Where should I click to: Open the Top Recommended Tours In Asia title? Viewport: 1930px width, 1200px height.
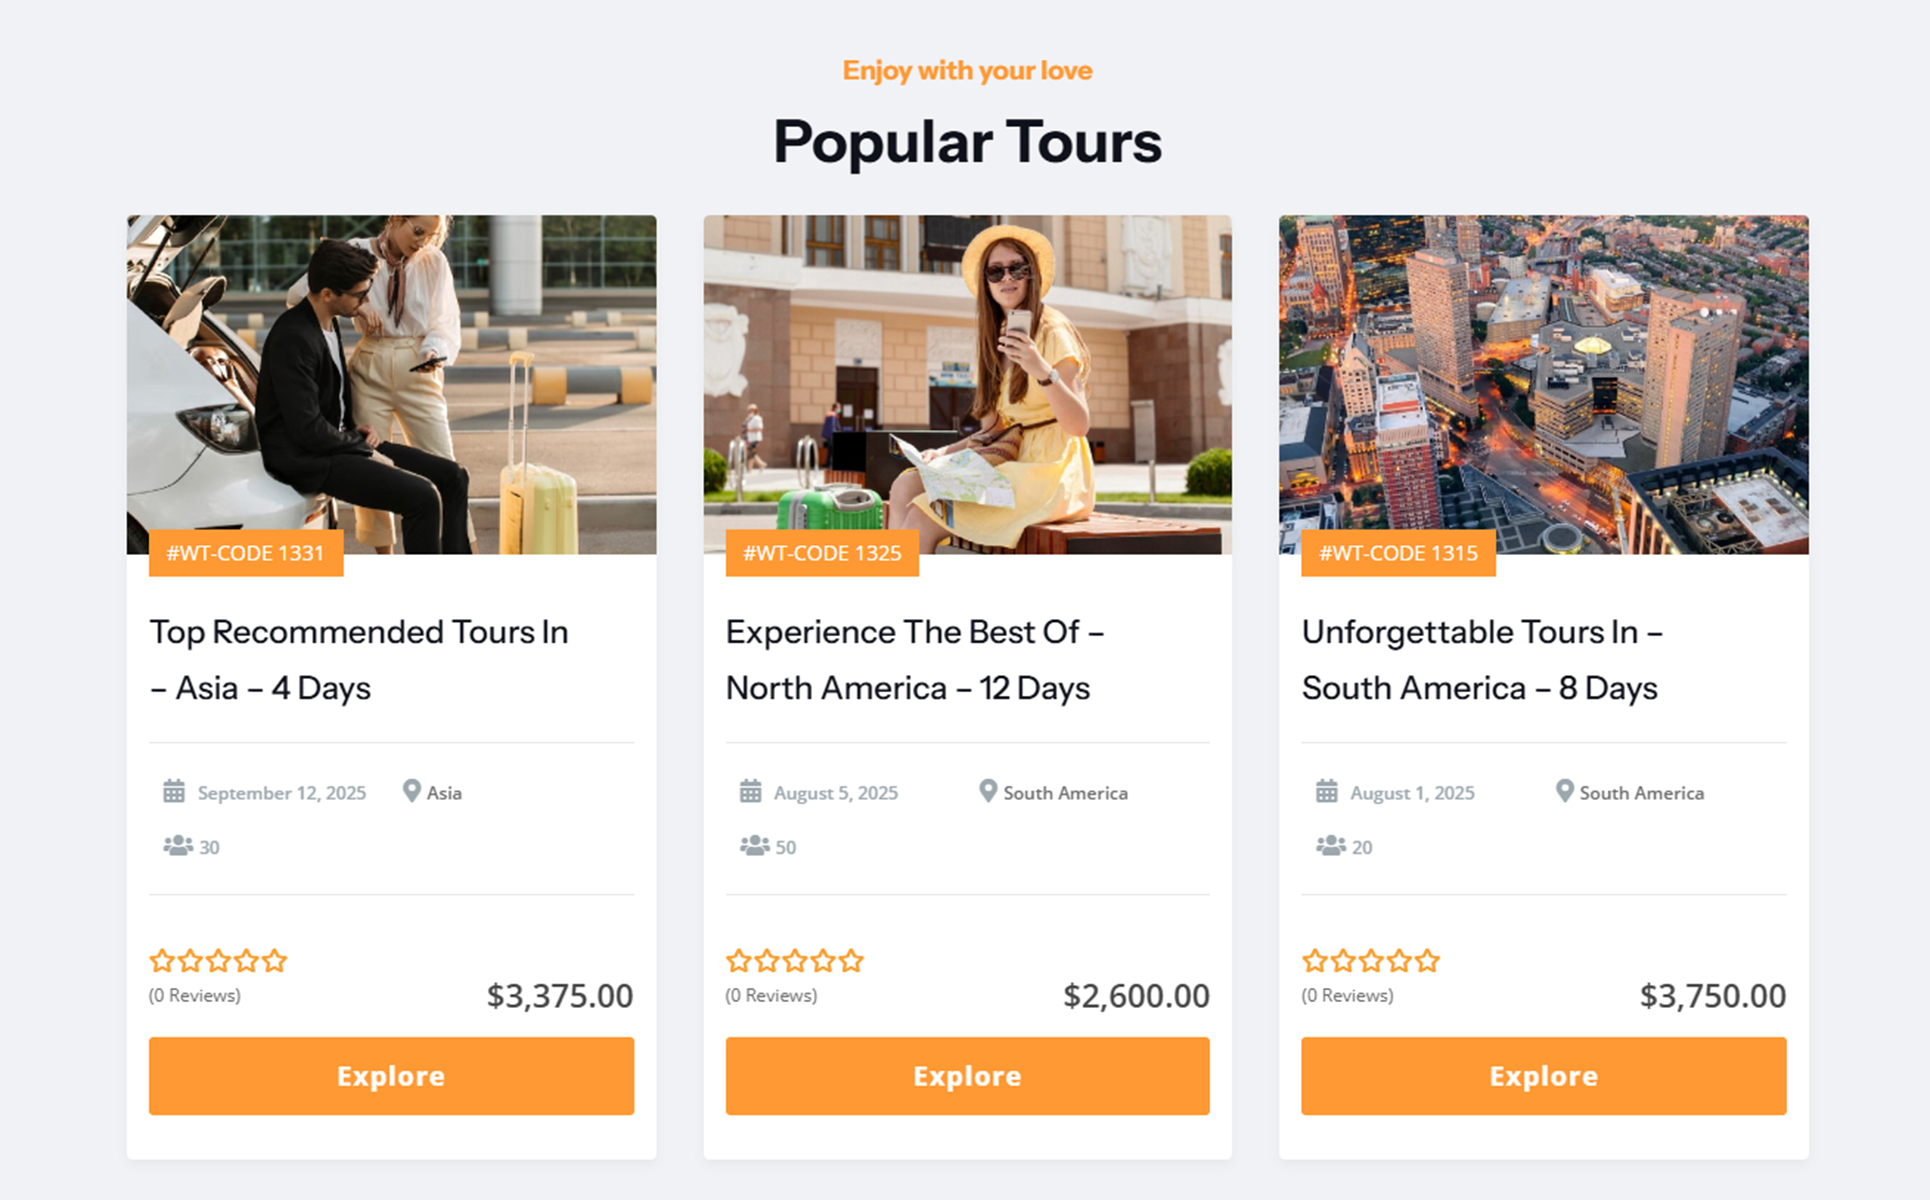359,660
